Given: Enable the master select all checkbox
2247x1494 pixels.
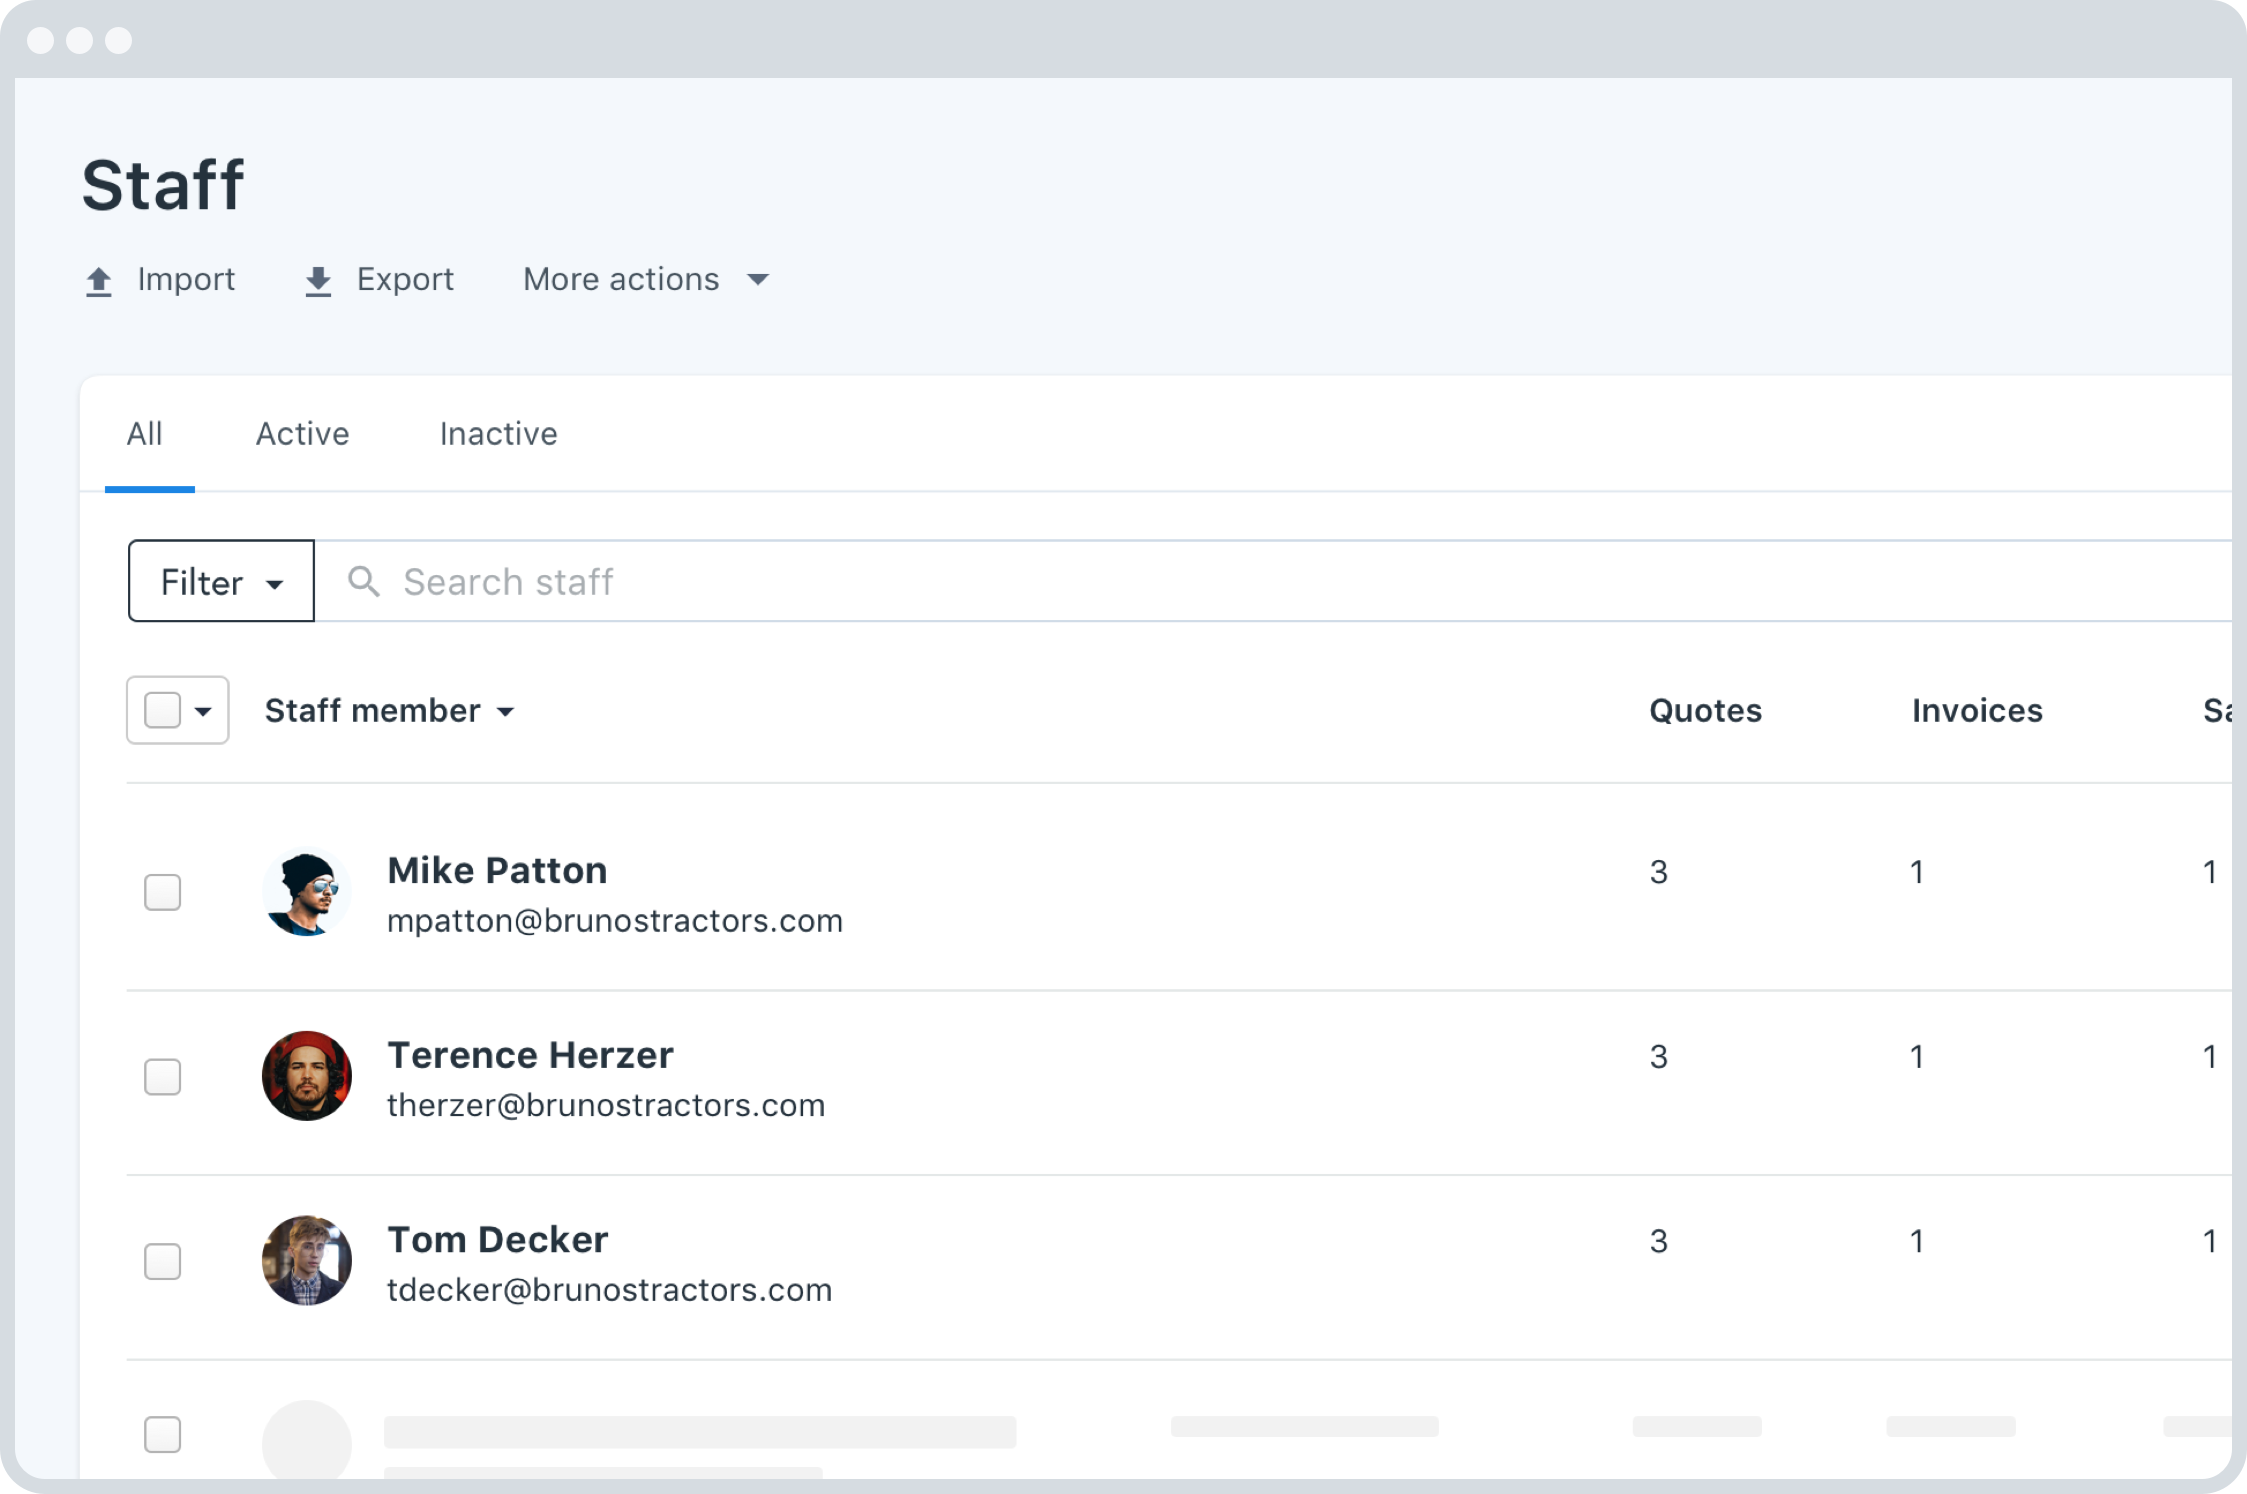Looking at the screenshot, I should tap(162, 709).
